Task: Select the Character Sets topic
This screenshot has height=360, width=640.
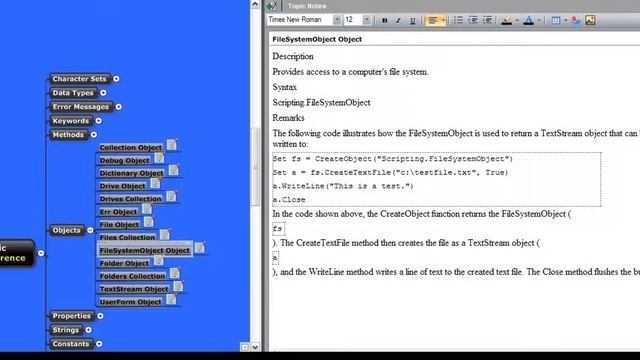Action: pyautogui.click(x=79, y=79)
